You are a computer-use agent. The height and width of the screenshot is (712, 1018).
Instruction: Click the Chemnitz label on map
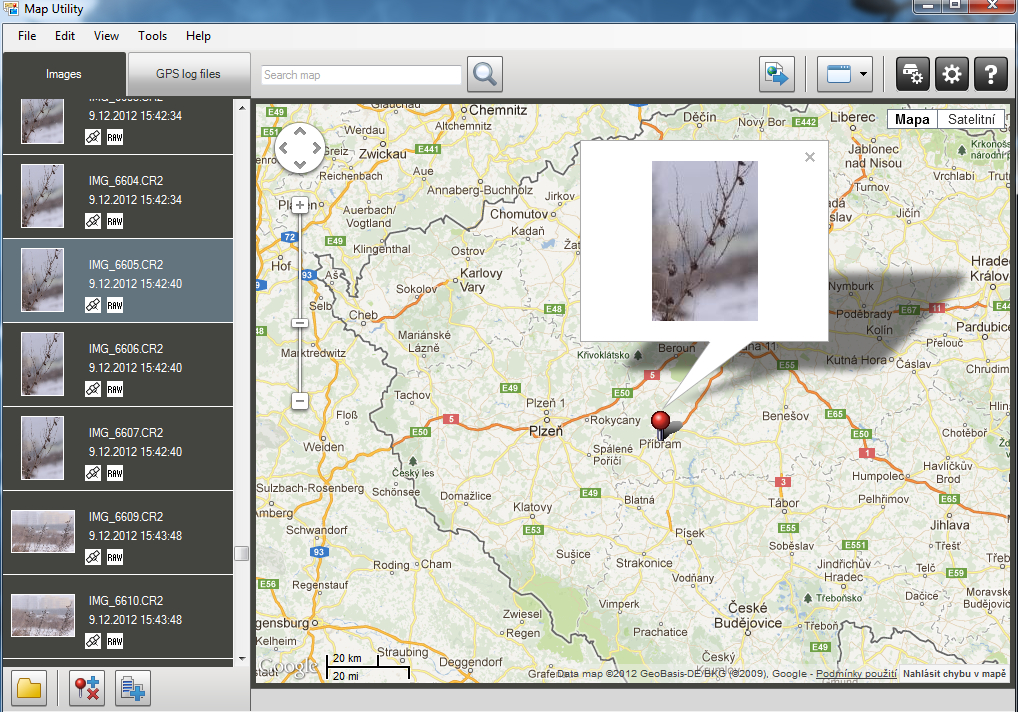pos(498,110)
